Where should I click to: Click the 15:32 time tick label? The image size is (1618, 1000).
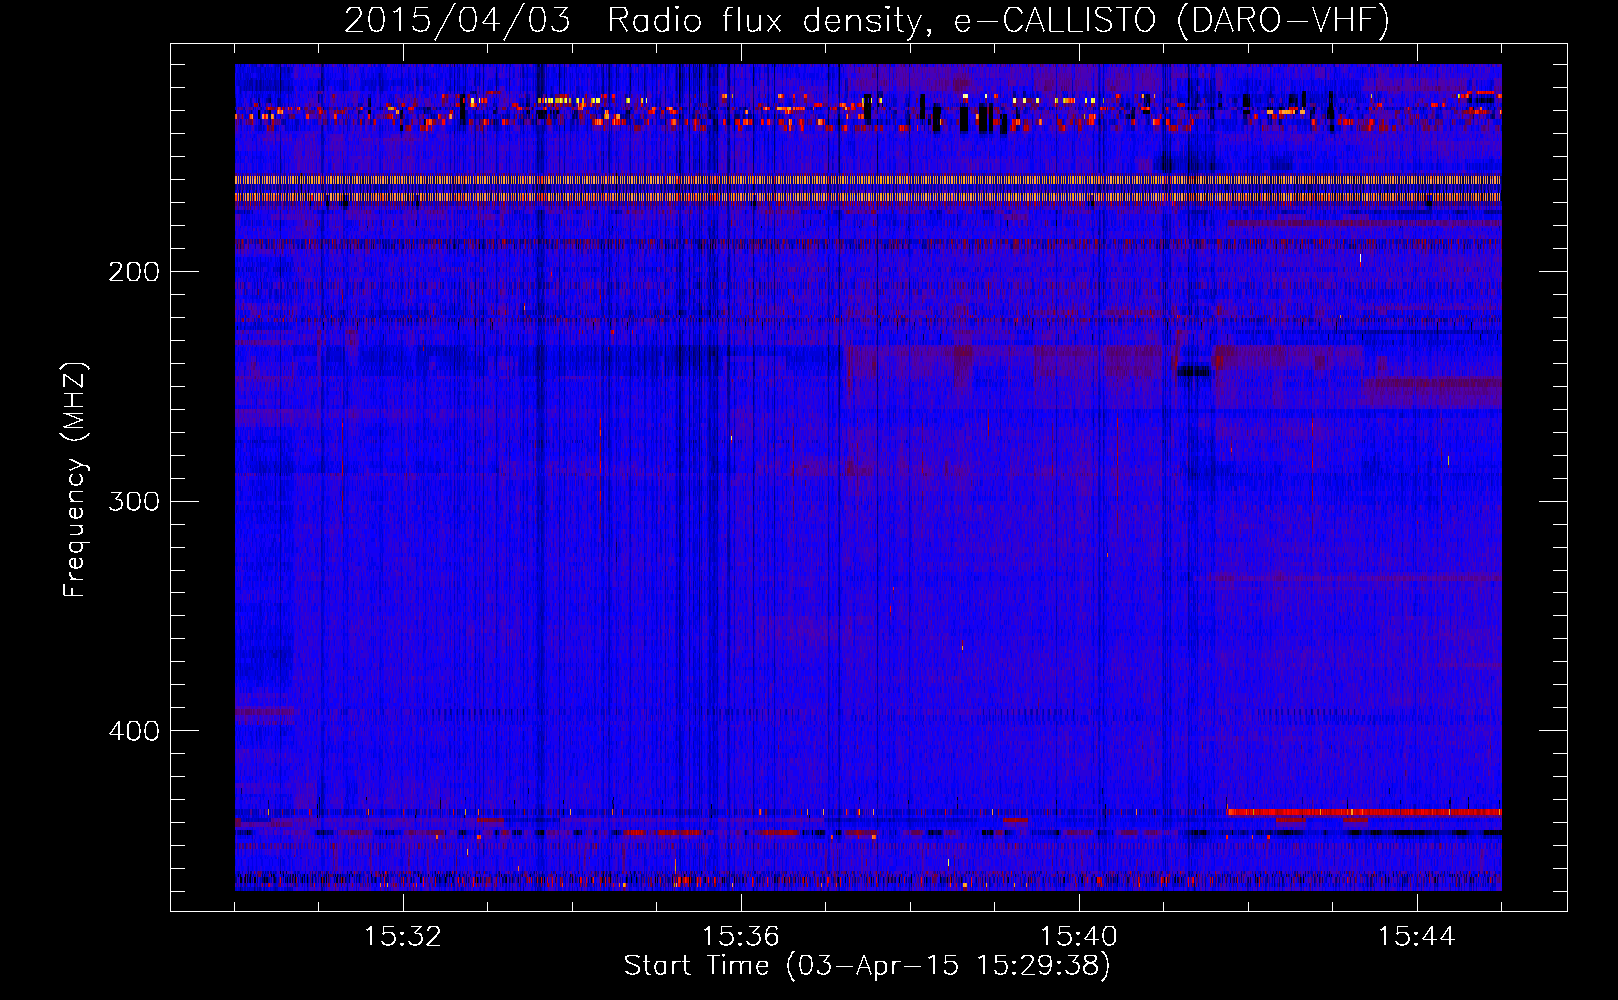pos(403,937)
